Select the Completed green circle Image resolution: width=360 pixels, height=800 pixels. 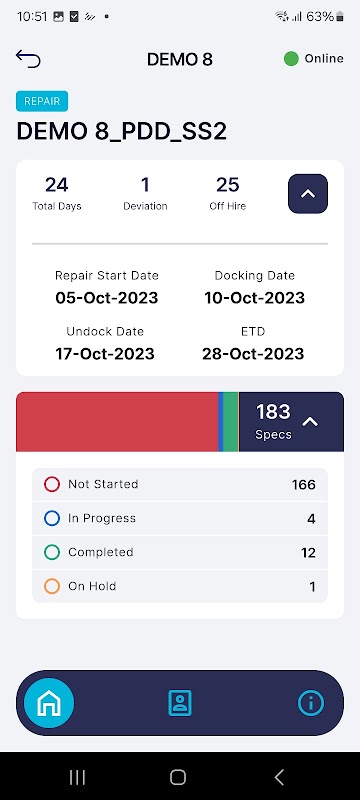52,553
